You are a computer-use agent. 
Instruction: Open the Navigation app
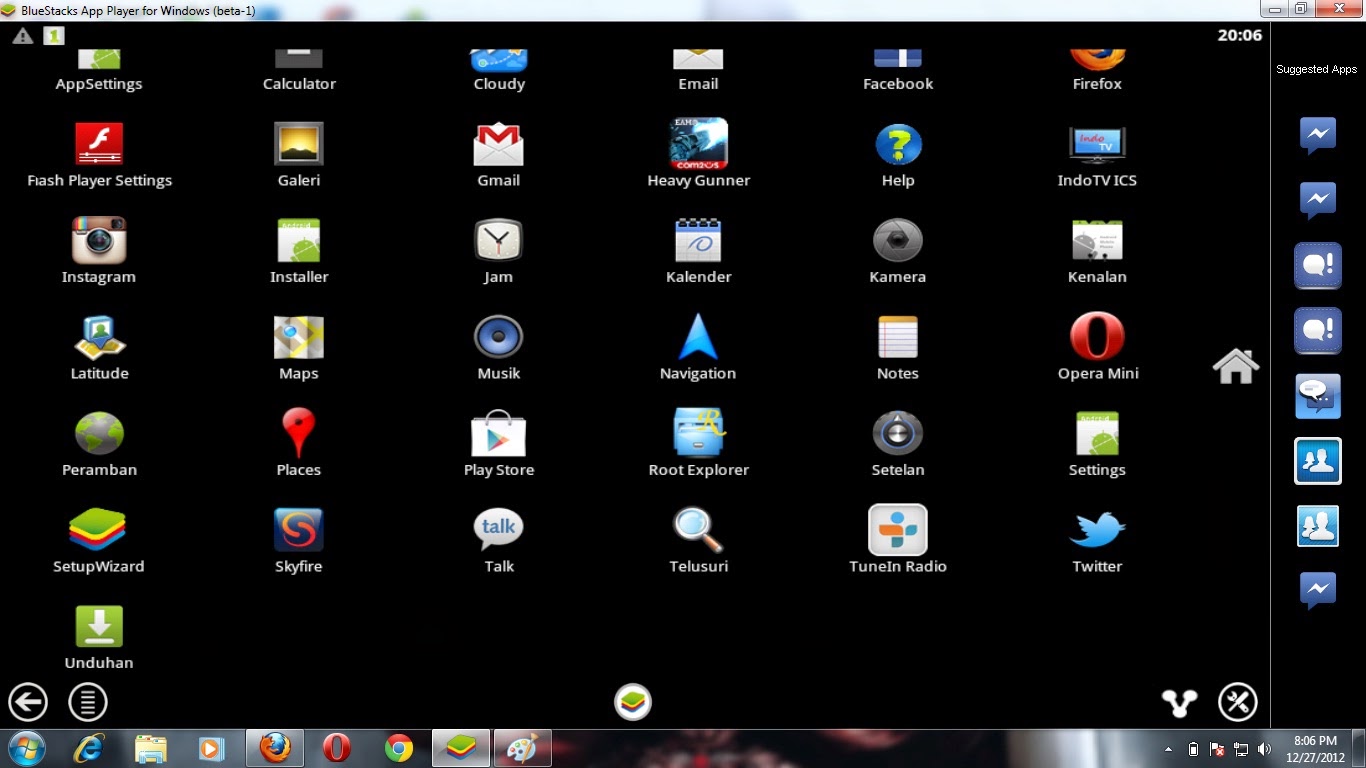pos(698,337)
